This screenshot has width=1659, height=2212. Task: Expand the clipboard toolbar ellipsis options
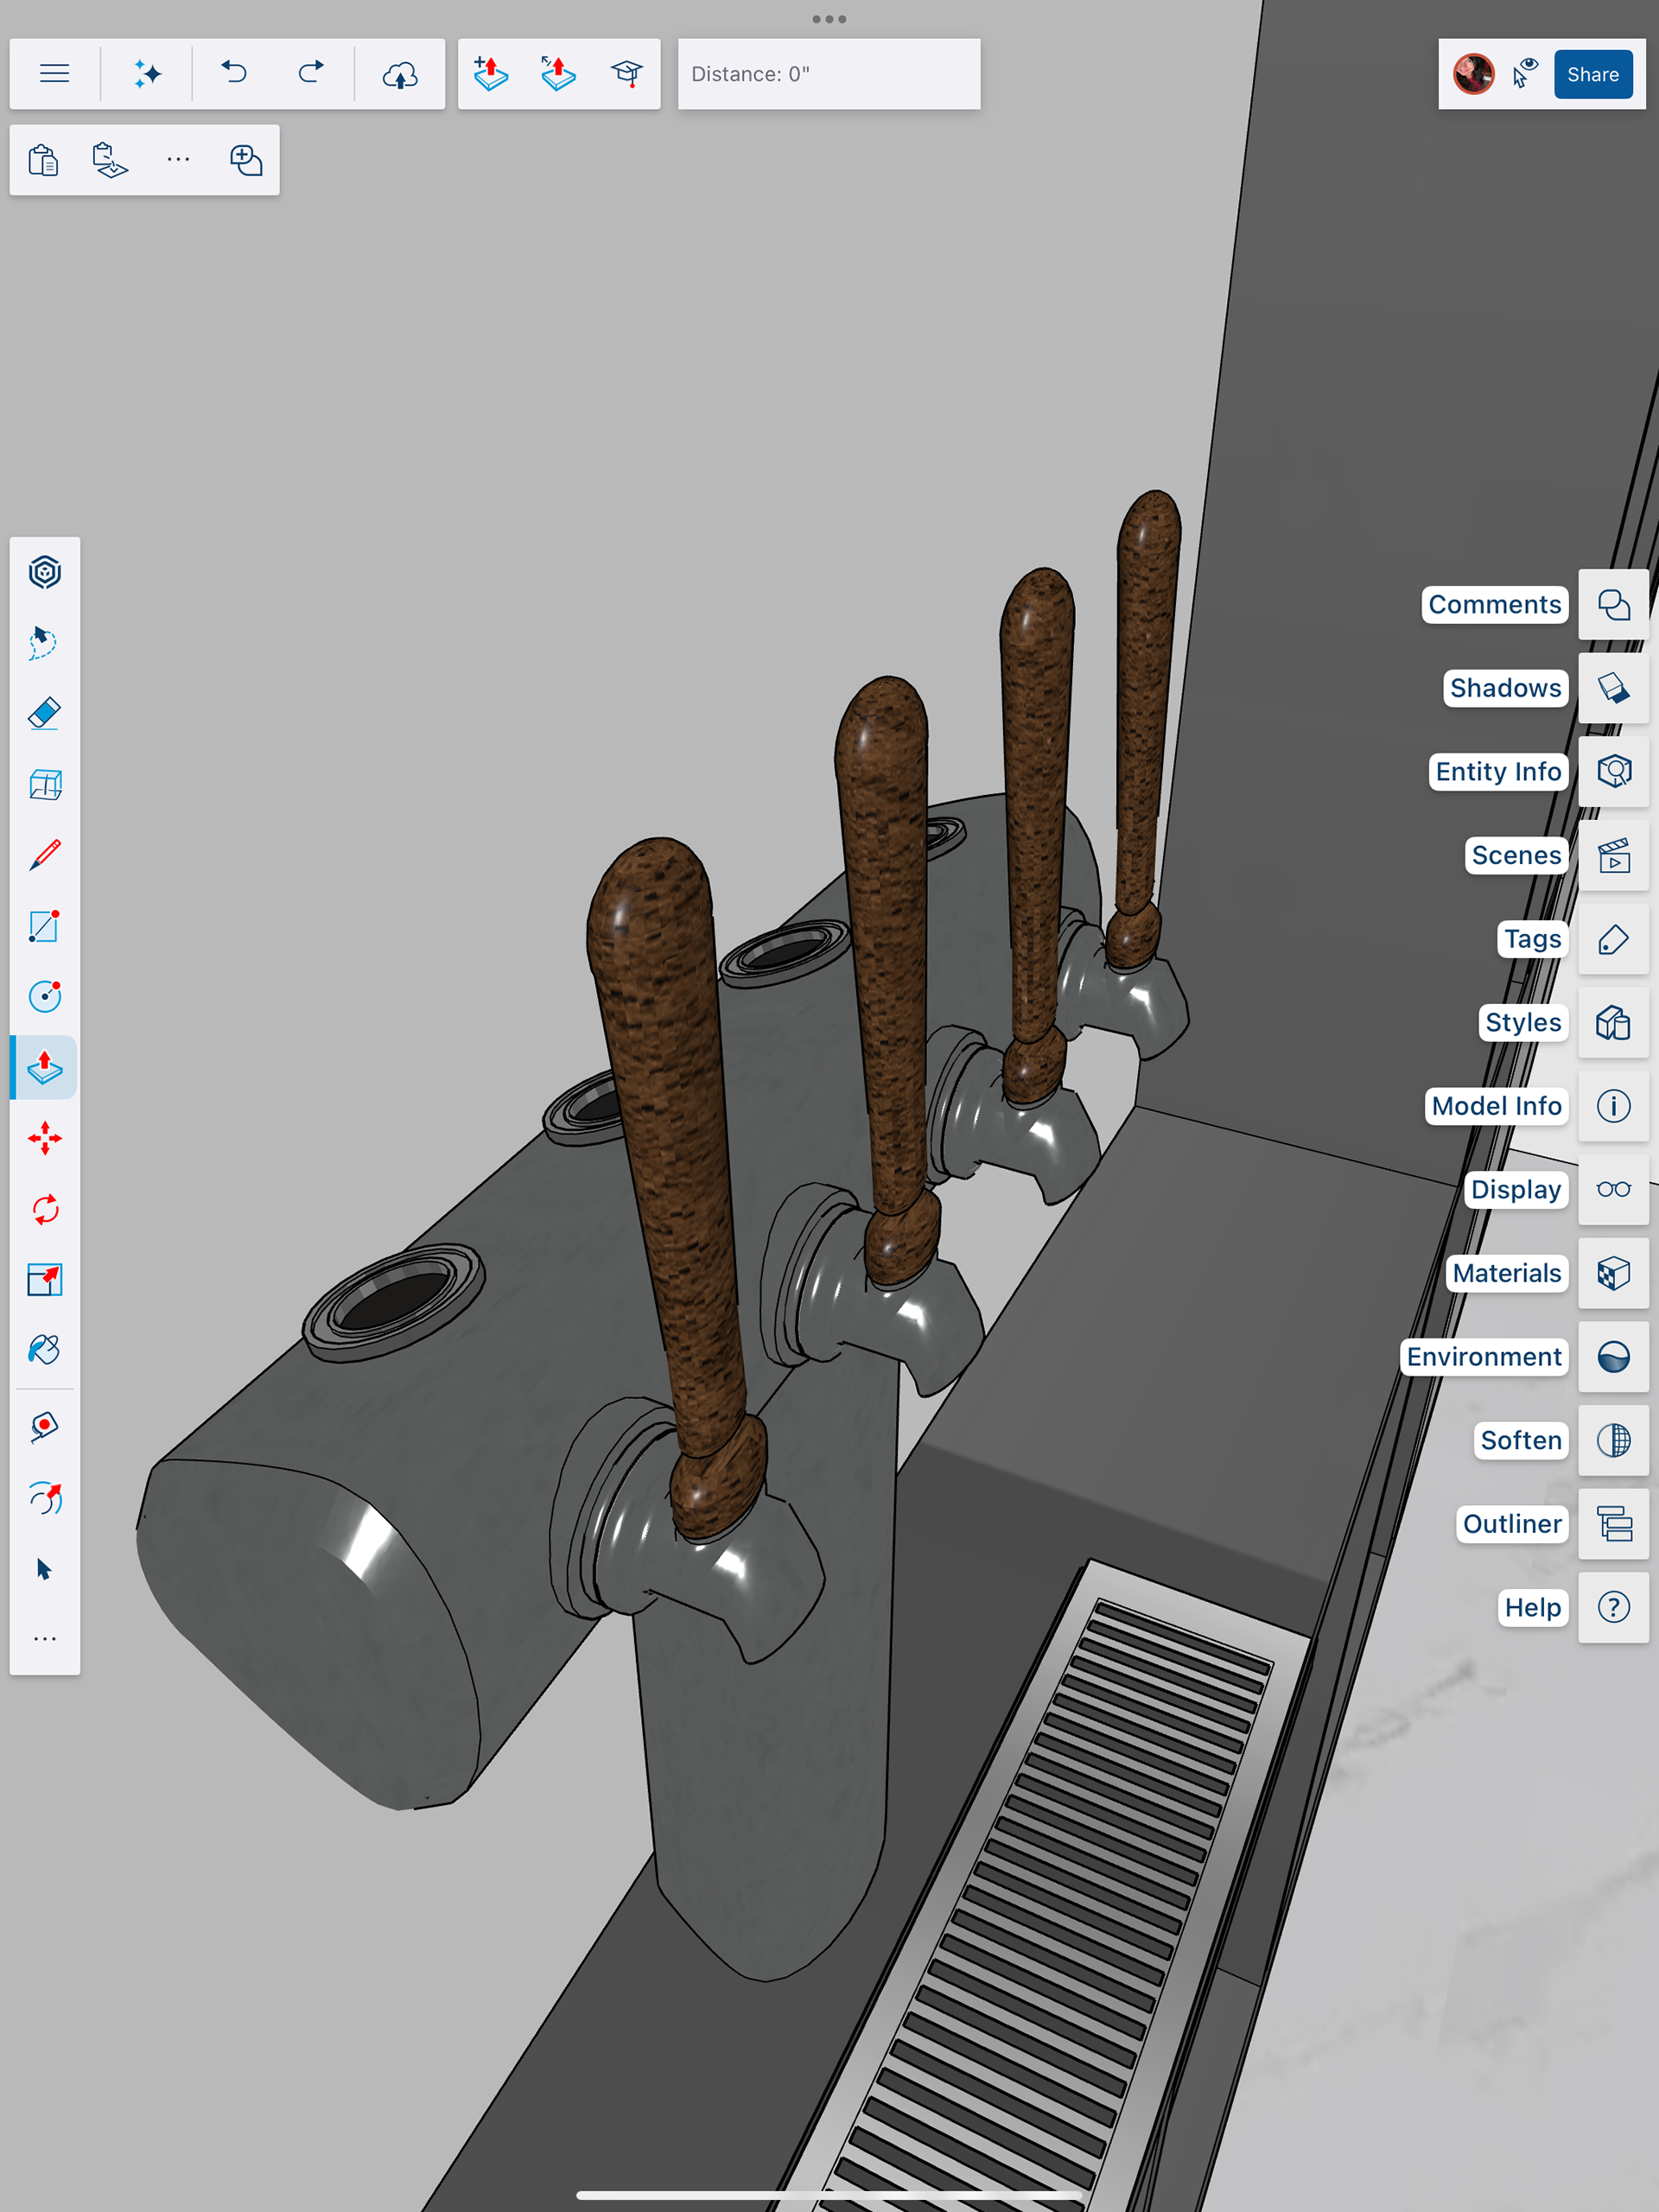click(x=178, y=160)
